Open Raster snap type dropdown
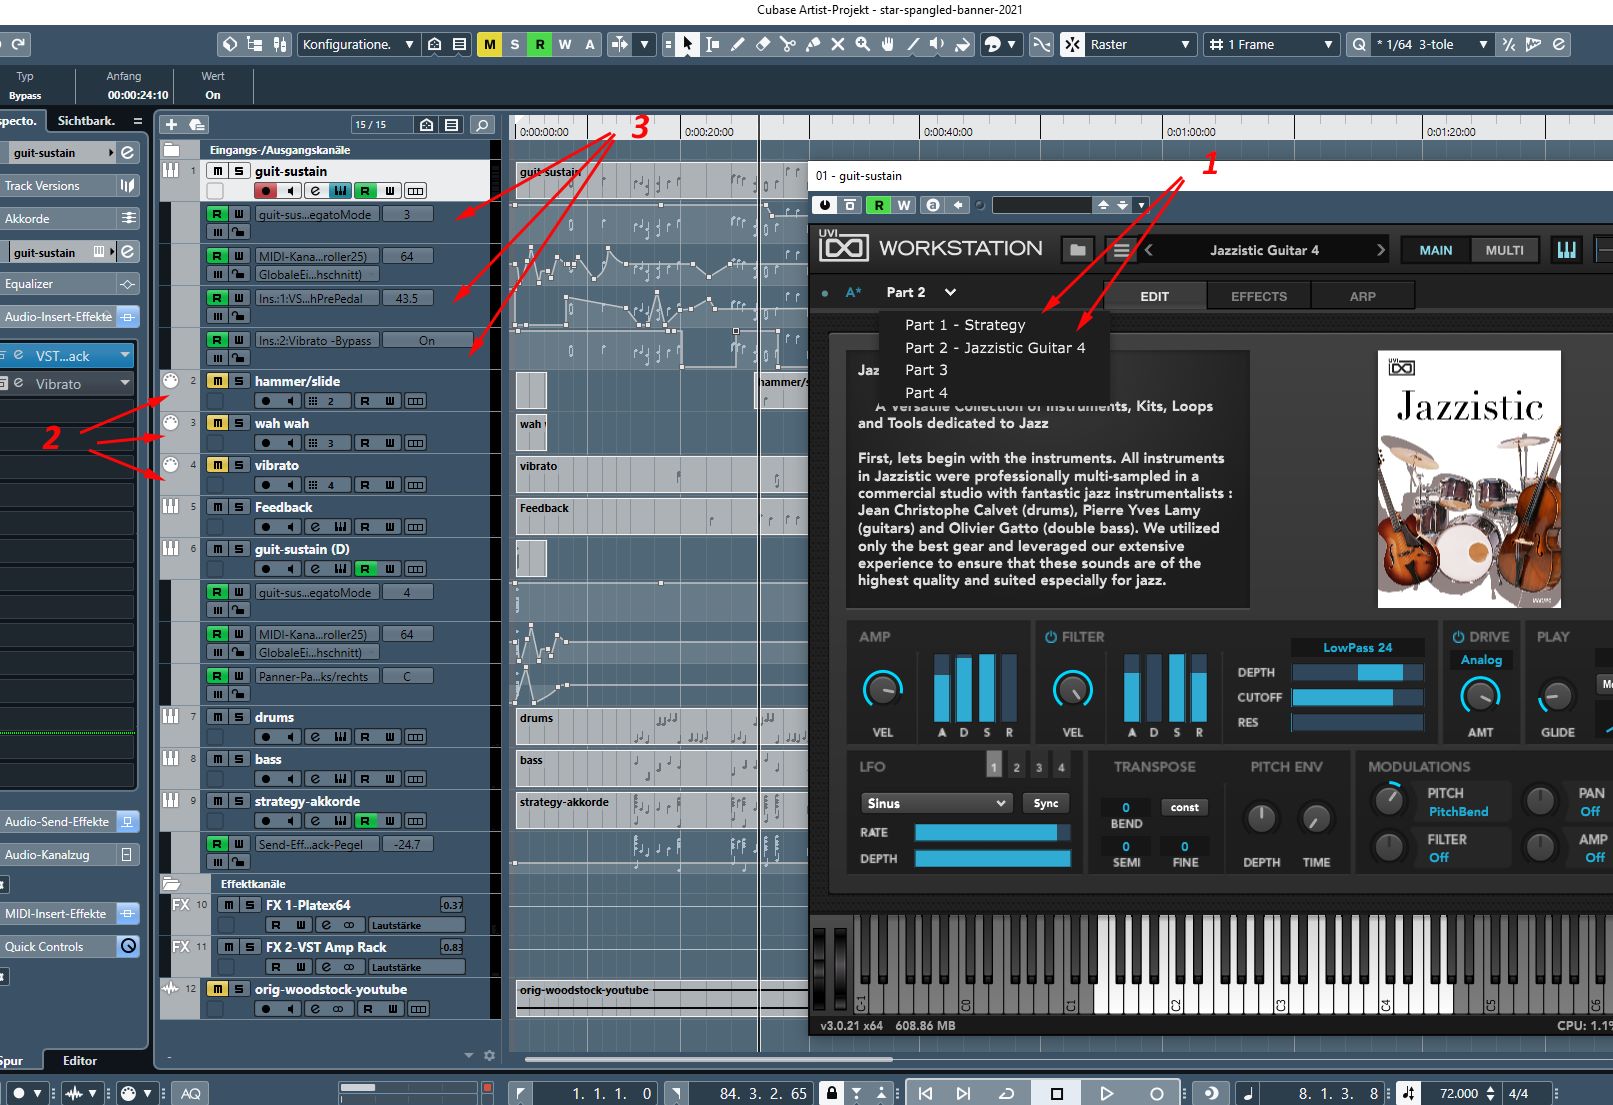This screenshot has width=1613, height=1105. (1141, 44)
